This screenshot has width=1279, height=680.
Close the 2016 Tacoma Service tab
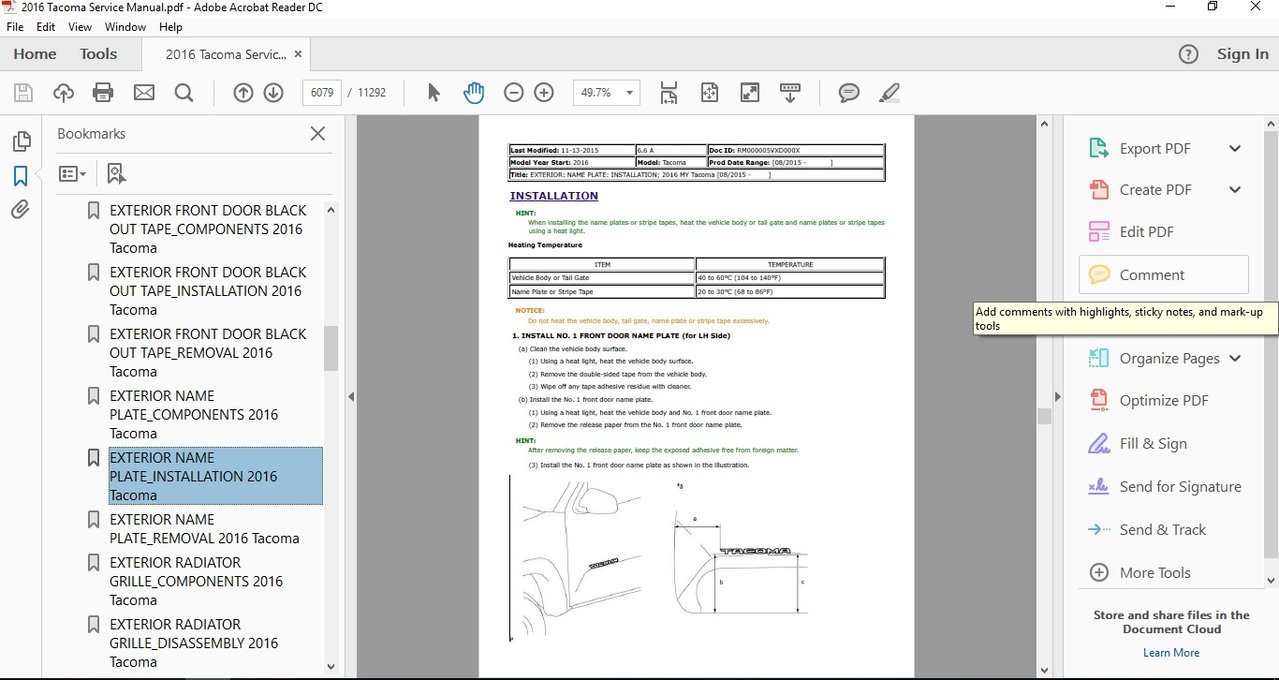(x=299, y=54)
